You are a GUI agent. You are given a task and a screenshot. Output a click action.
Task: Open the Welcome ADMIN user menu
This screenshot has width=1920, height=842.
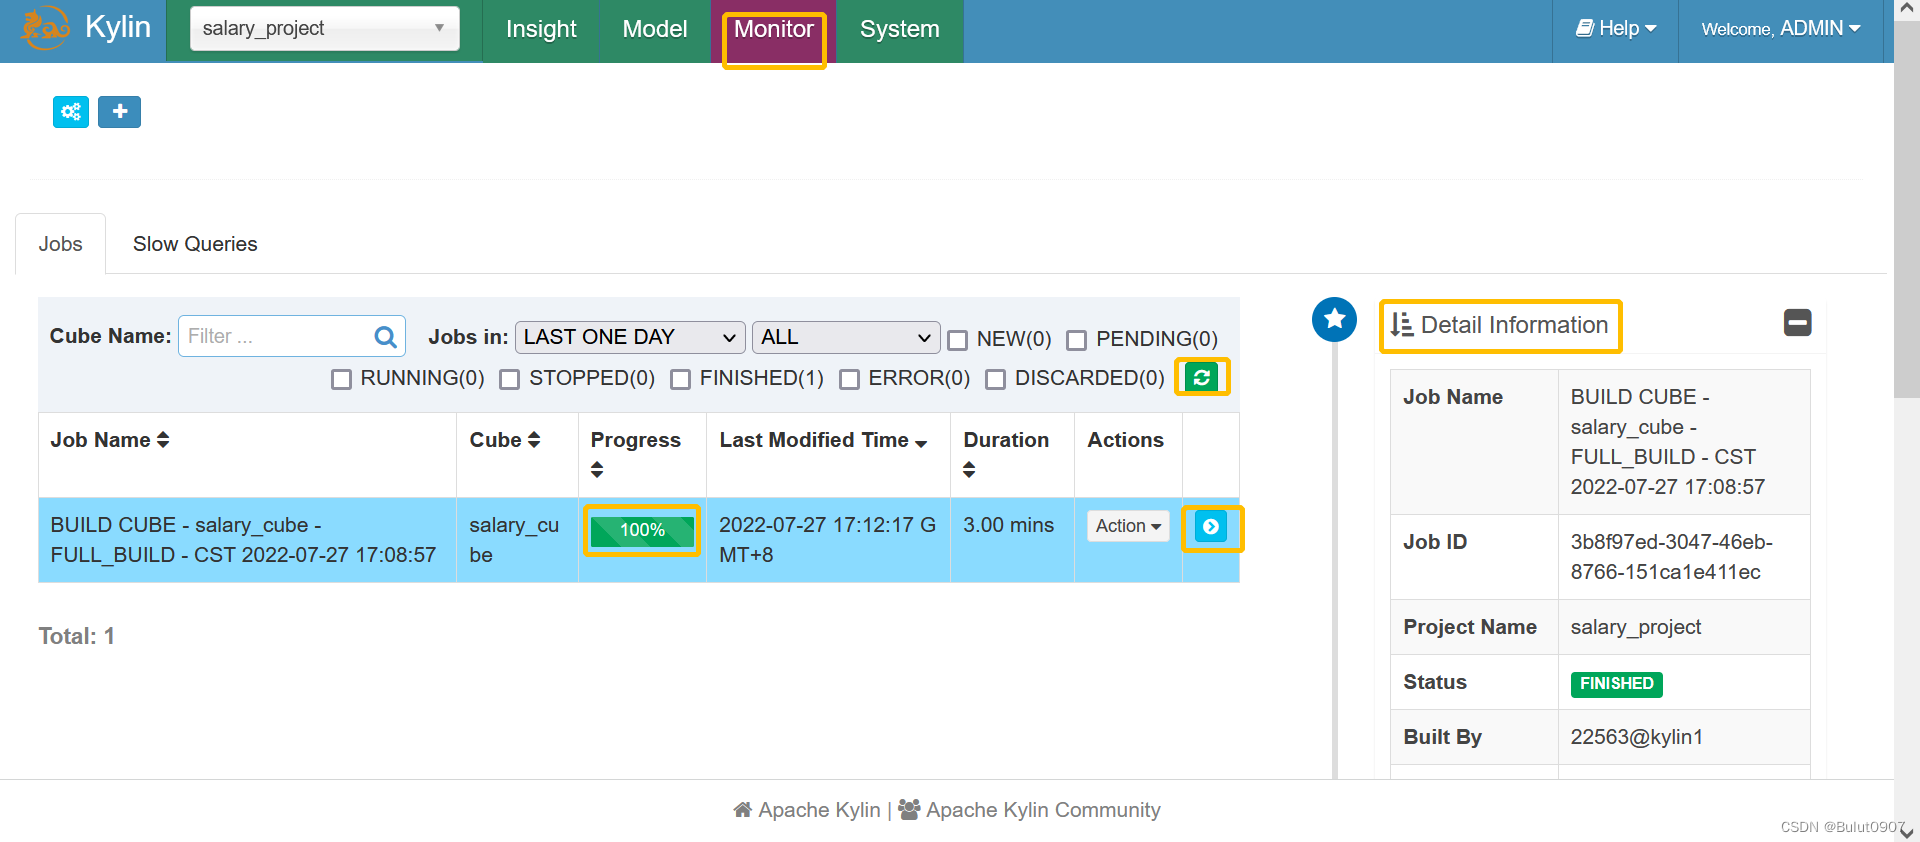click(1781, 29)
